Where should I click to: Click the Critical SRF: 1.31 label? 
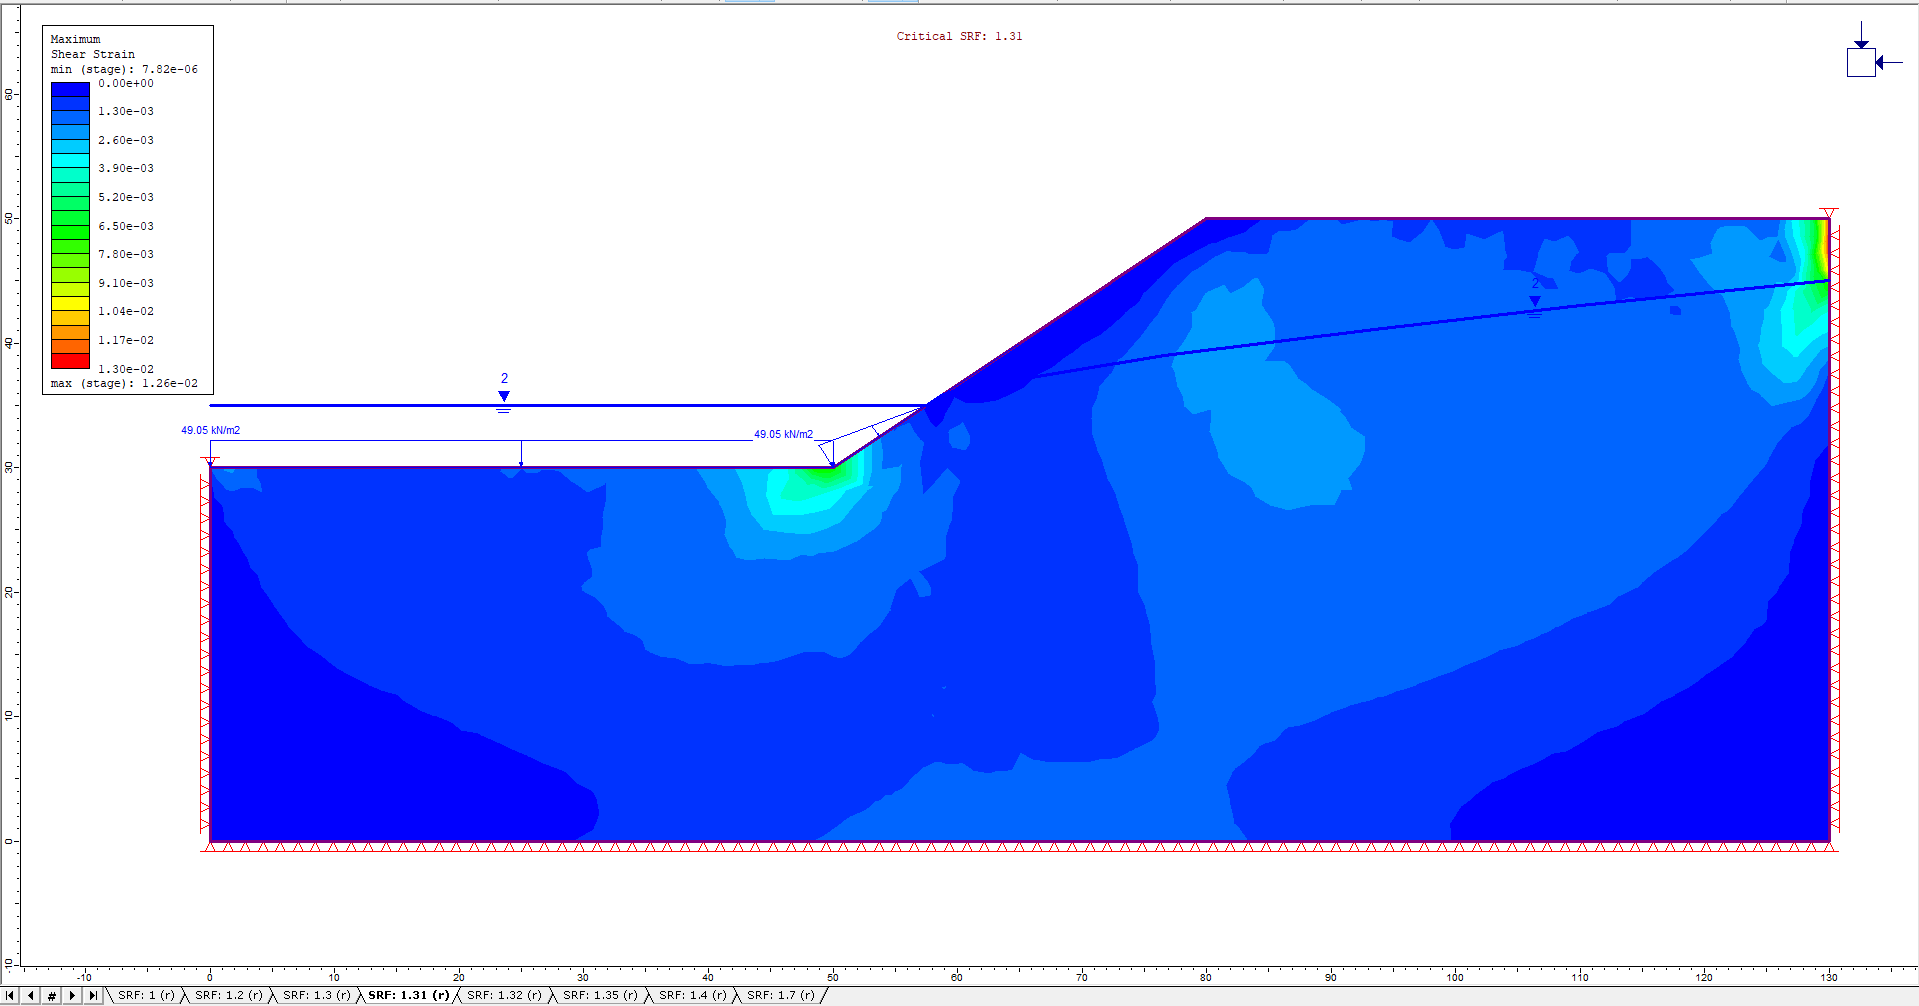pyautogui.click(x=960, y=36)
